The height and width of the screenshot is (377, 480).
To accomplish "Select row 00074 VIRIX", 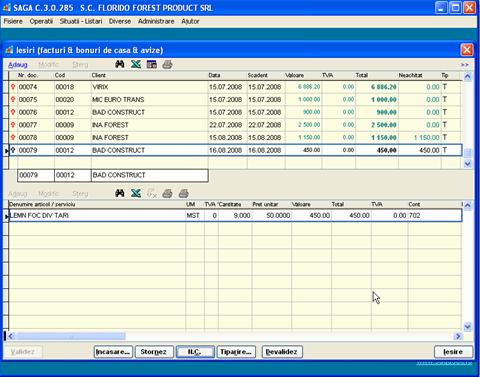I will pos(235,87).
